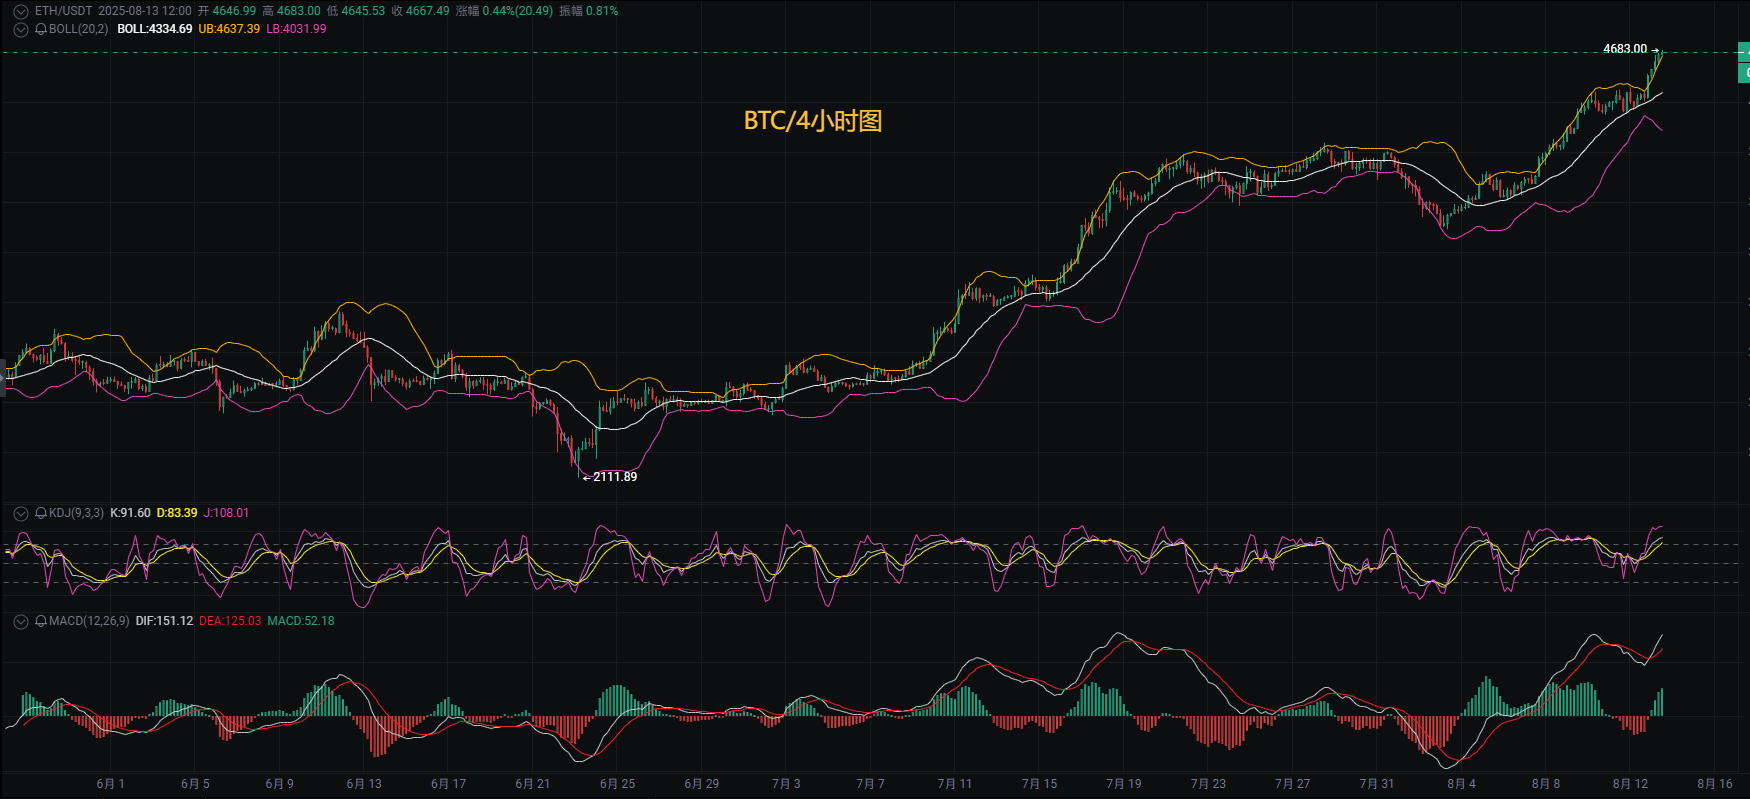Collapse the ETH/USDT main chart header chevron
Screen dimensions: 1750x799
coord(21,12)
